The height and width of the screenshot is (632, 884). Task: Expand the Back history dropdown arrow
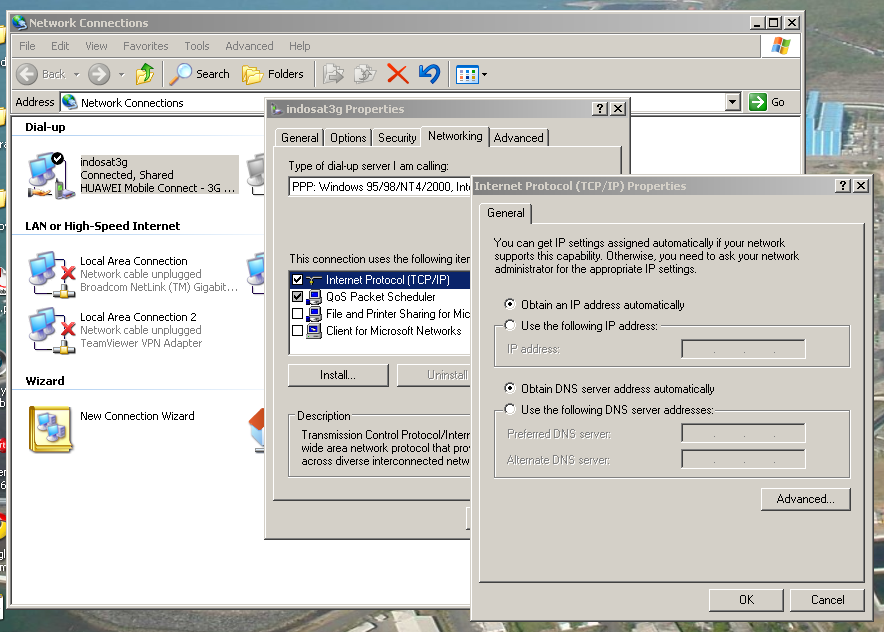tap(77, 74)
